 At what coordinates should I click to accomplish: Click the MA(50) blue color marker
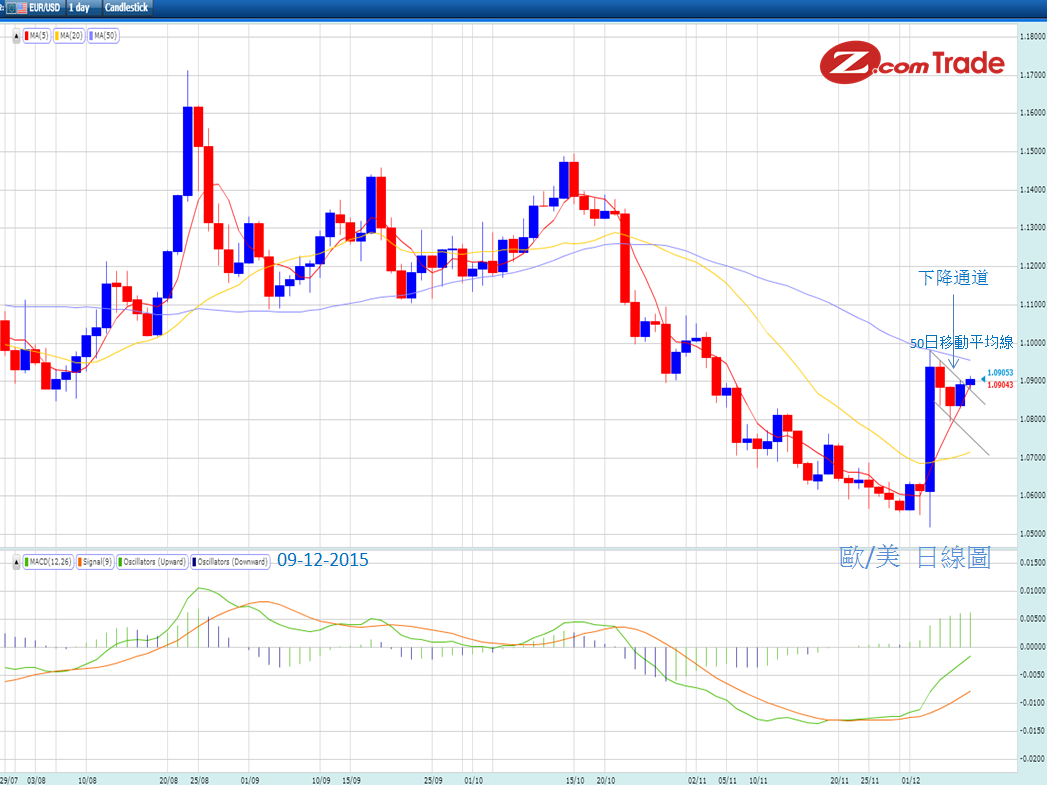coord(91,35)
